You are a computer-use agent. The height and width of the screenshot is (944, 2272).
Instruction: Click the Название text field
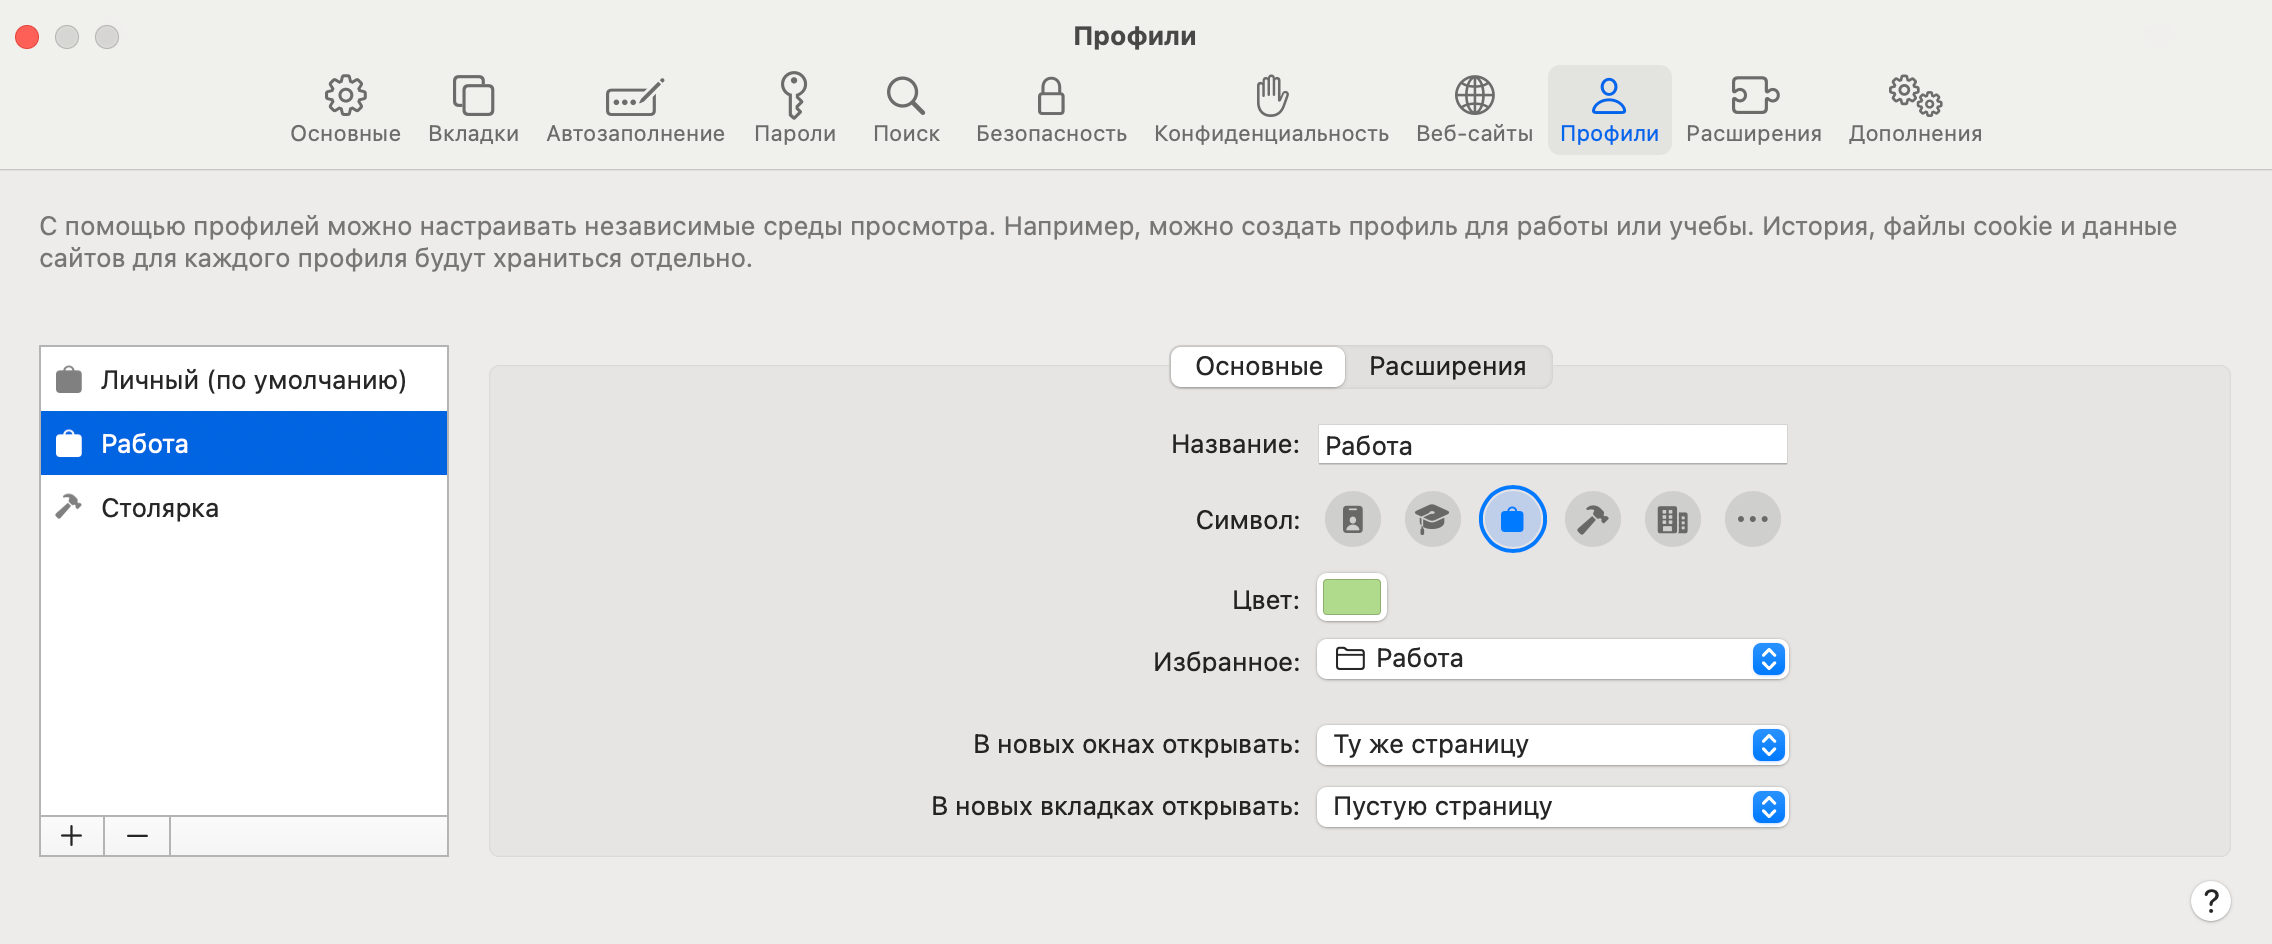pos(1552,445)
